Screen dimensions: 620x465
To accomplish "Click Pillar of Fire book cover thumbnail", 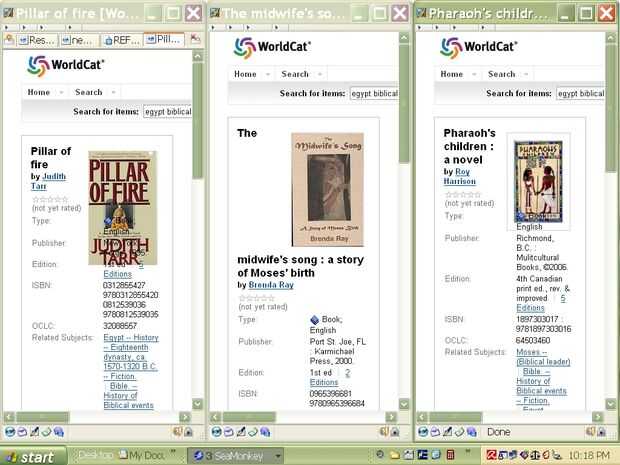I will click(123, 208).
